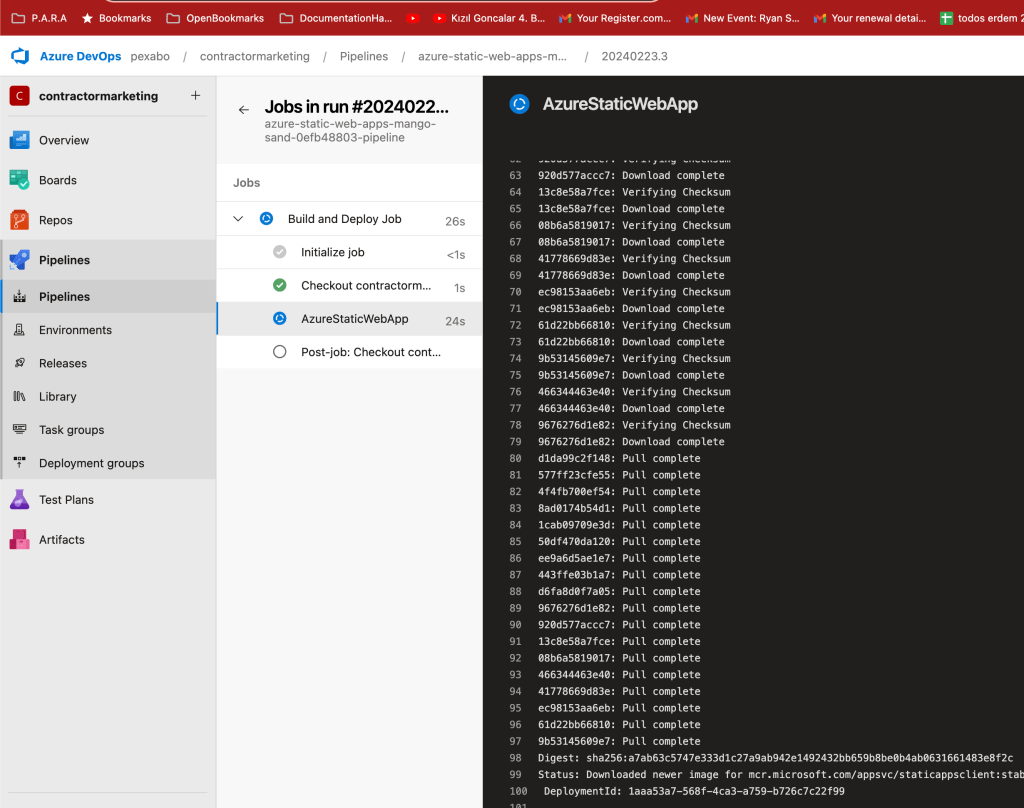Screen dimensions: 1024x808
Task: Click the Azure DevOps logo icon
Action: point(20,56)
